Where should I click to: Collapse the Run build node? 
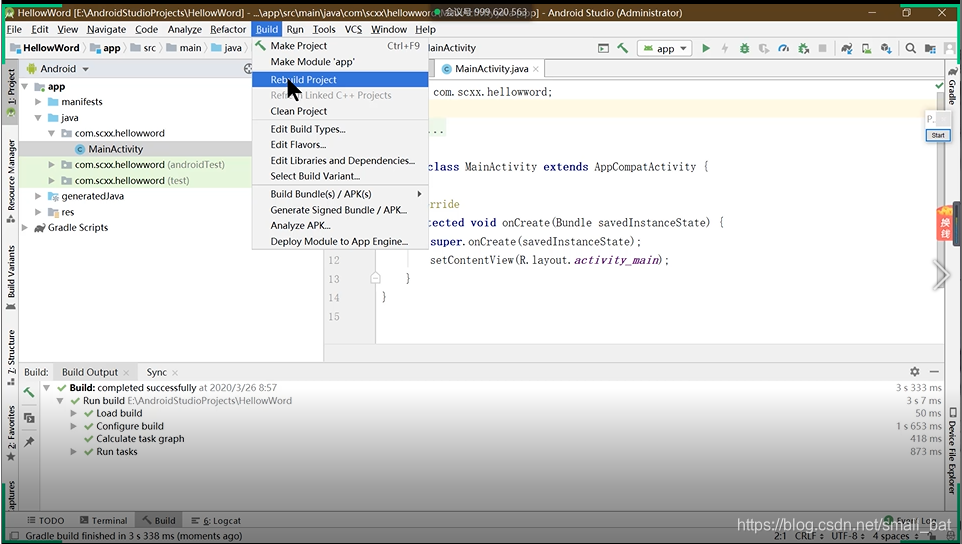60,400
